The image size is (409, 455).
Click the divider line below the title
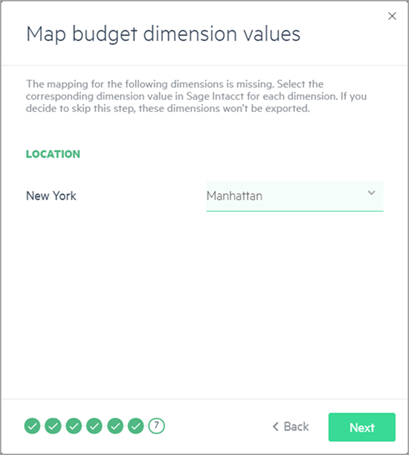(x=204, y=65)
